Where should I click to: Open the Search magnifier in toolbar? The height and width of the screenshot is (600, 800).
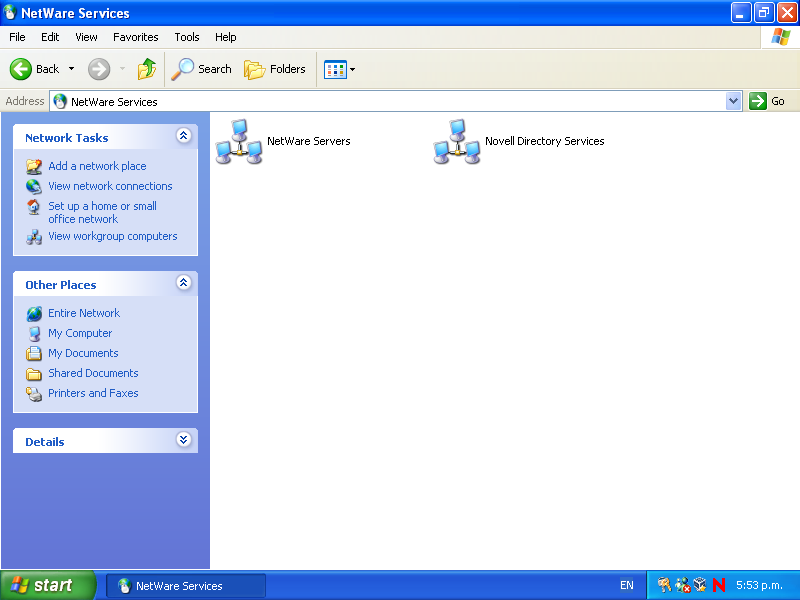click(x=182, y=69)
